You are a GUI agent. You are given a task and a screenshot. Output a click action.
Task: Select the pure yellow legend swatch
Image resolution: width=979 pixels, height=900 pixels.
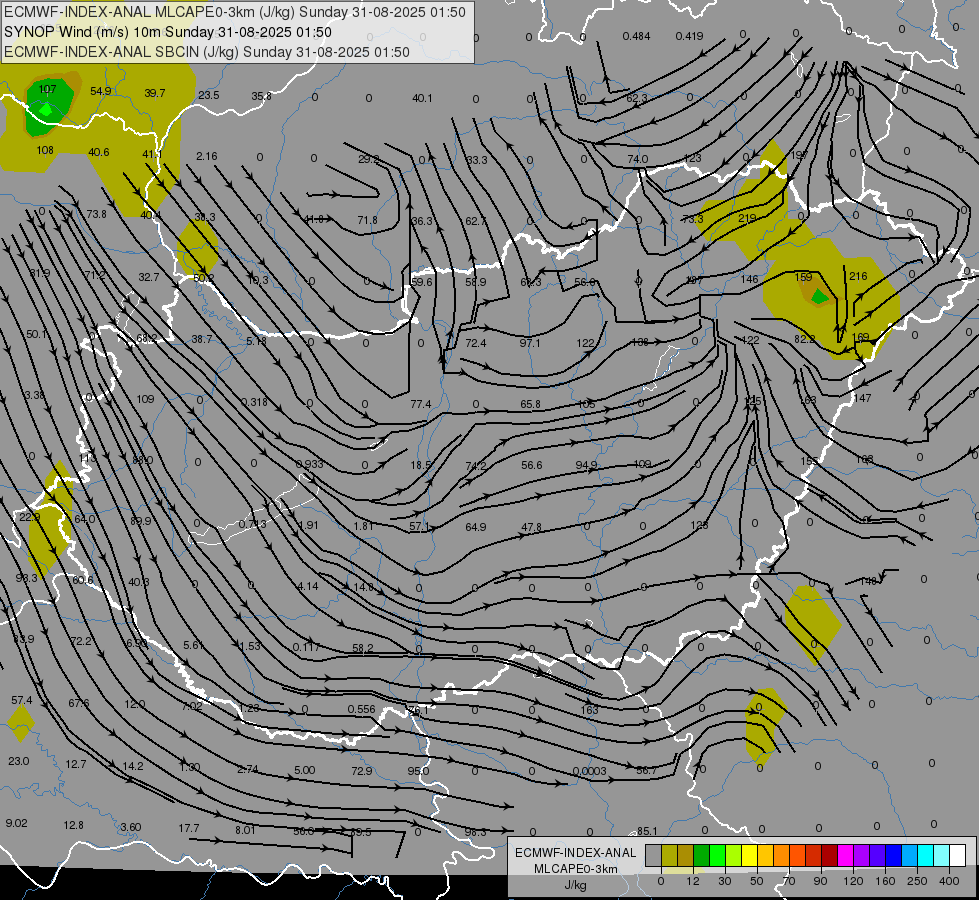[749, 856]
